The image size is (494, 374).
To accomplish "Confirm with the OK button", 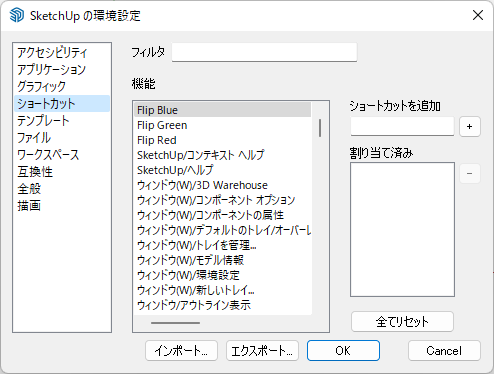I will pyautogui.click(x=343, y=351).
